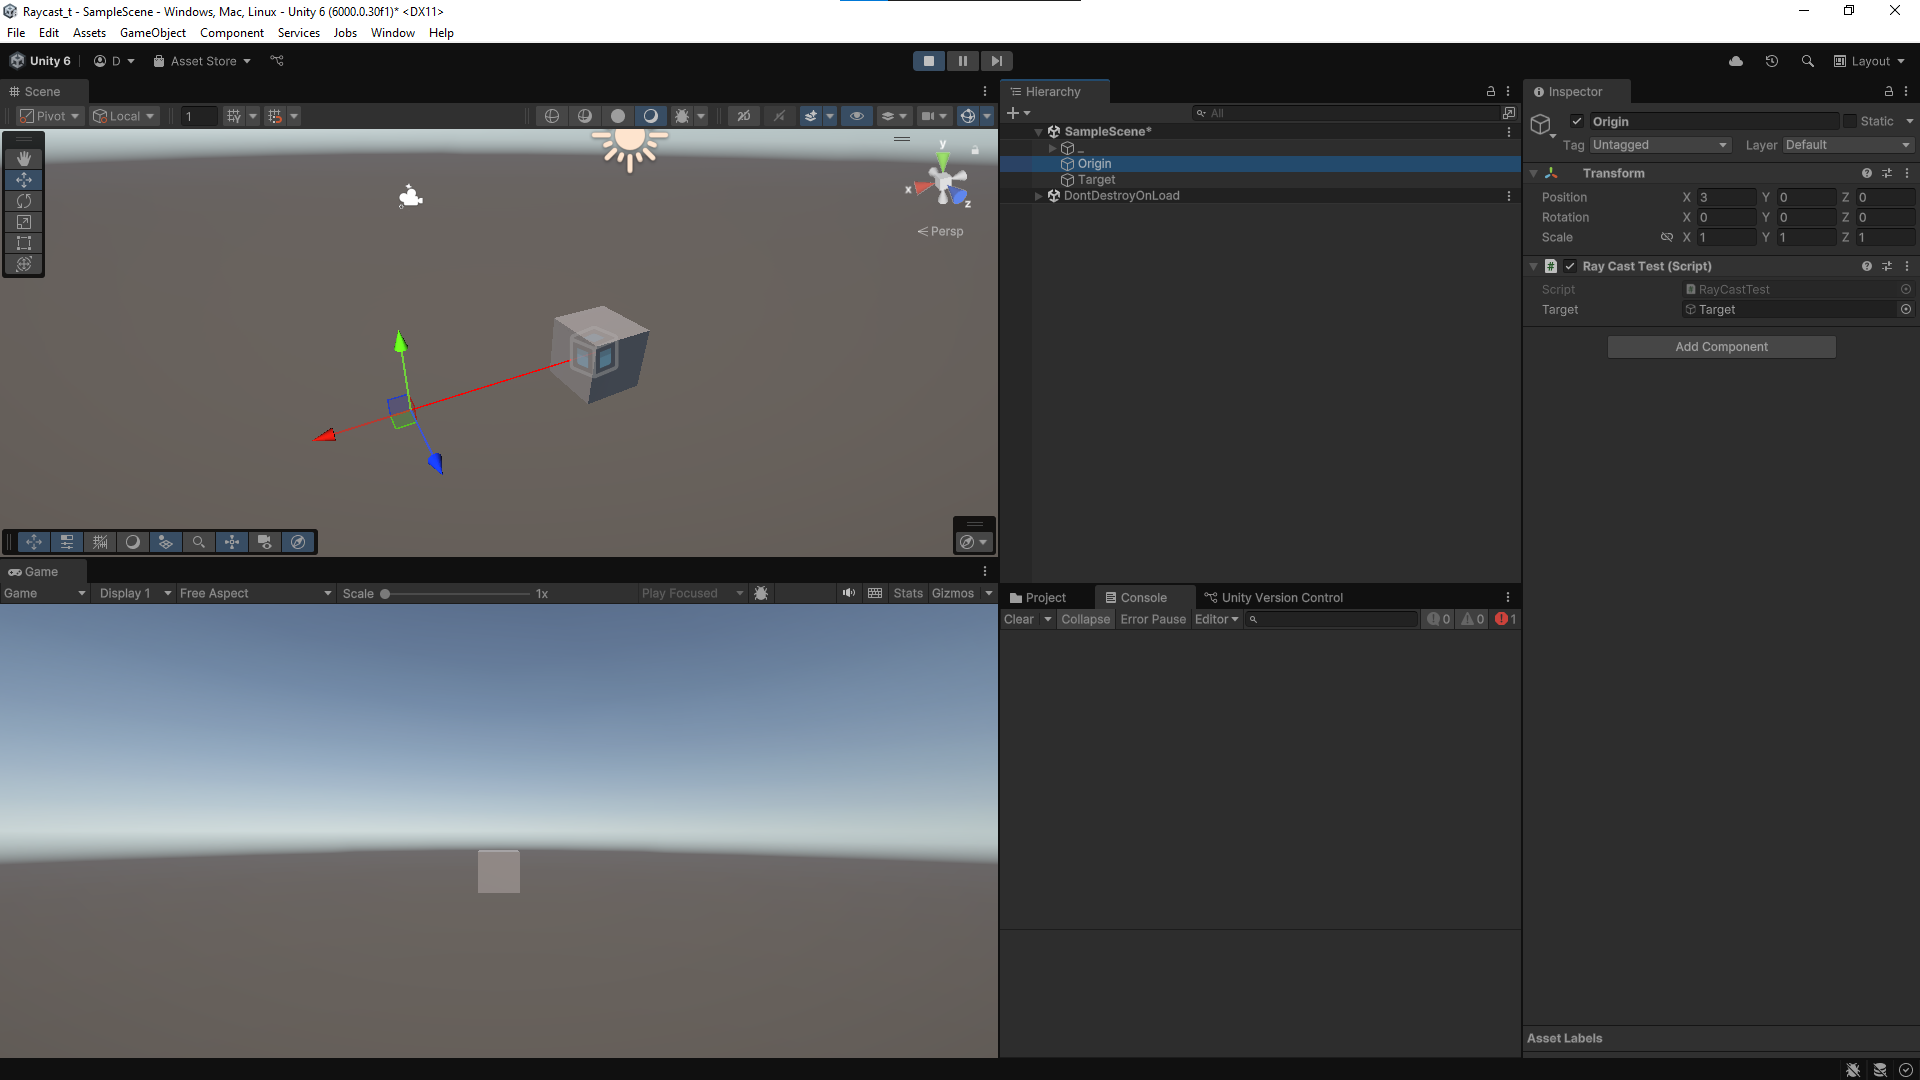Select the Hand view tool
This screenshot has width=1920, height=1080.
(x=24, y=158)
